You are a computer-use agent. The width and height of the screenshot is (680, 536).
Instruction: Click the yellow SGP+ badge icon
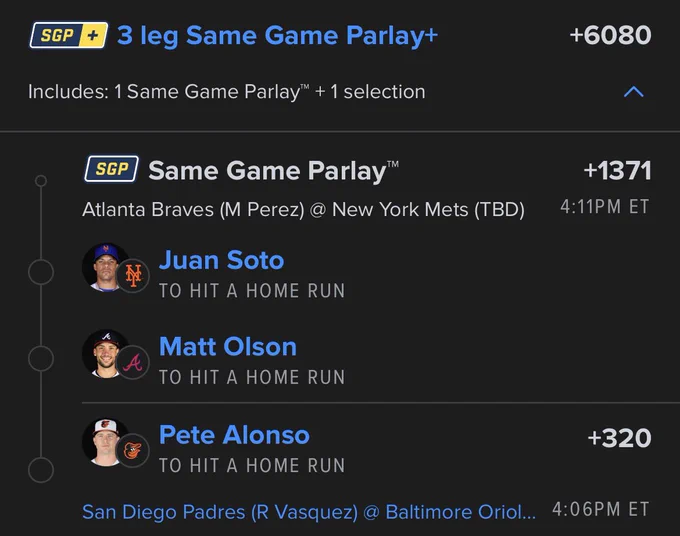click(x=69, y=35)
